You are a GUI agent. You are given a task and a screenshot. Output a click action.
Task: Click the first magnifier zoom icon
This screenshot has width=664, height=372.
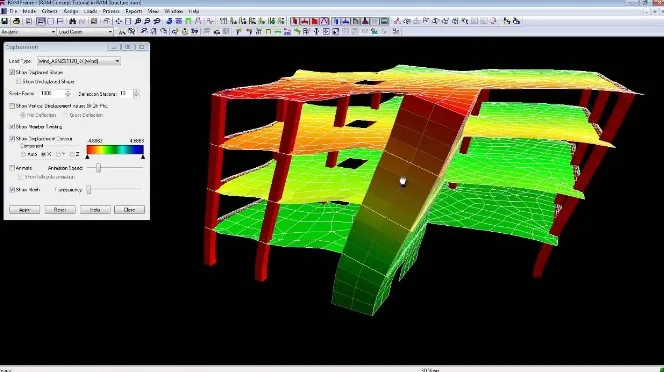pyautogui.click(x=138, y=21)
